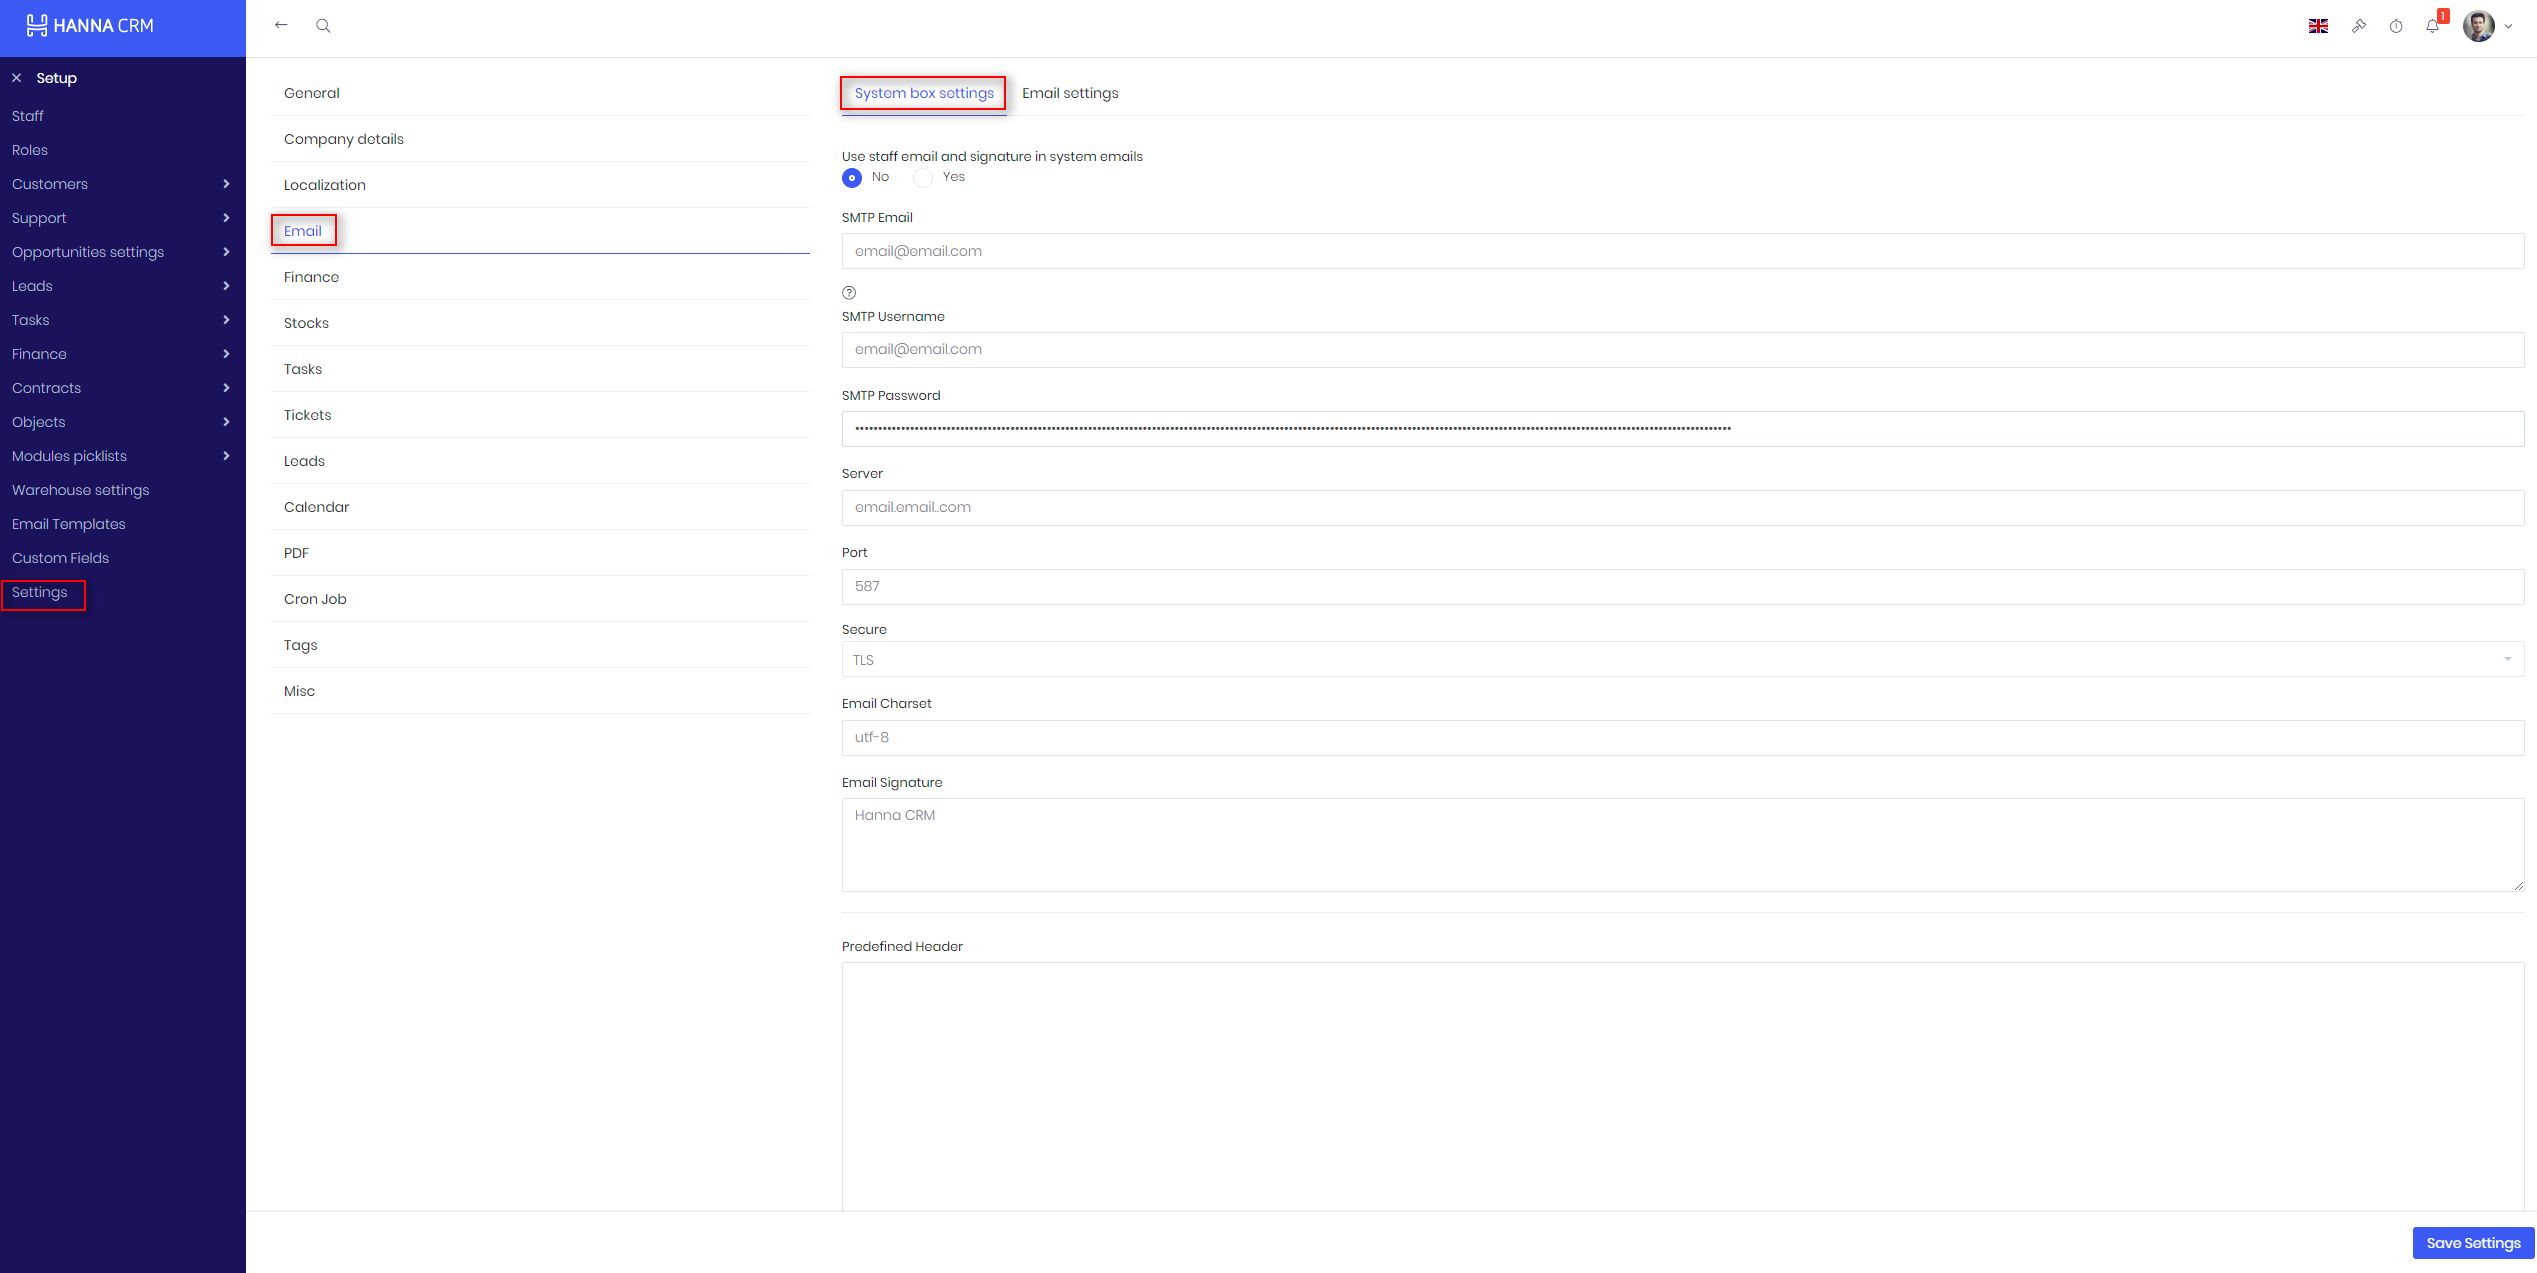Click the SMTP Email help icon
2537x1273 pixels.
(x=849, y=293)
